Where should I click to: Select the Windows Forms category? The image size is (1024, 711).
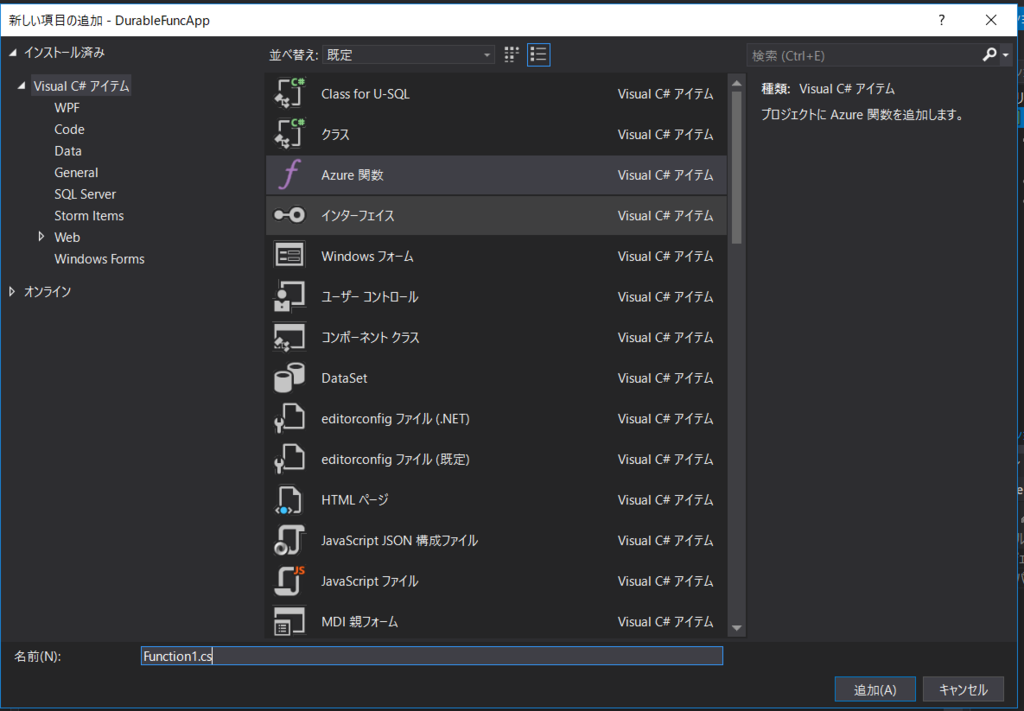point(99,259)
